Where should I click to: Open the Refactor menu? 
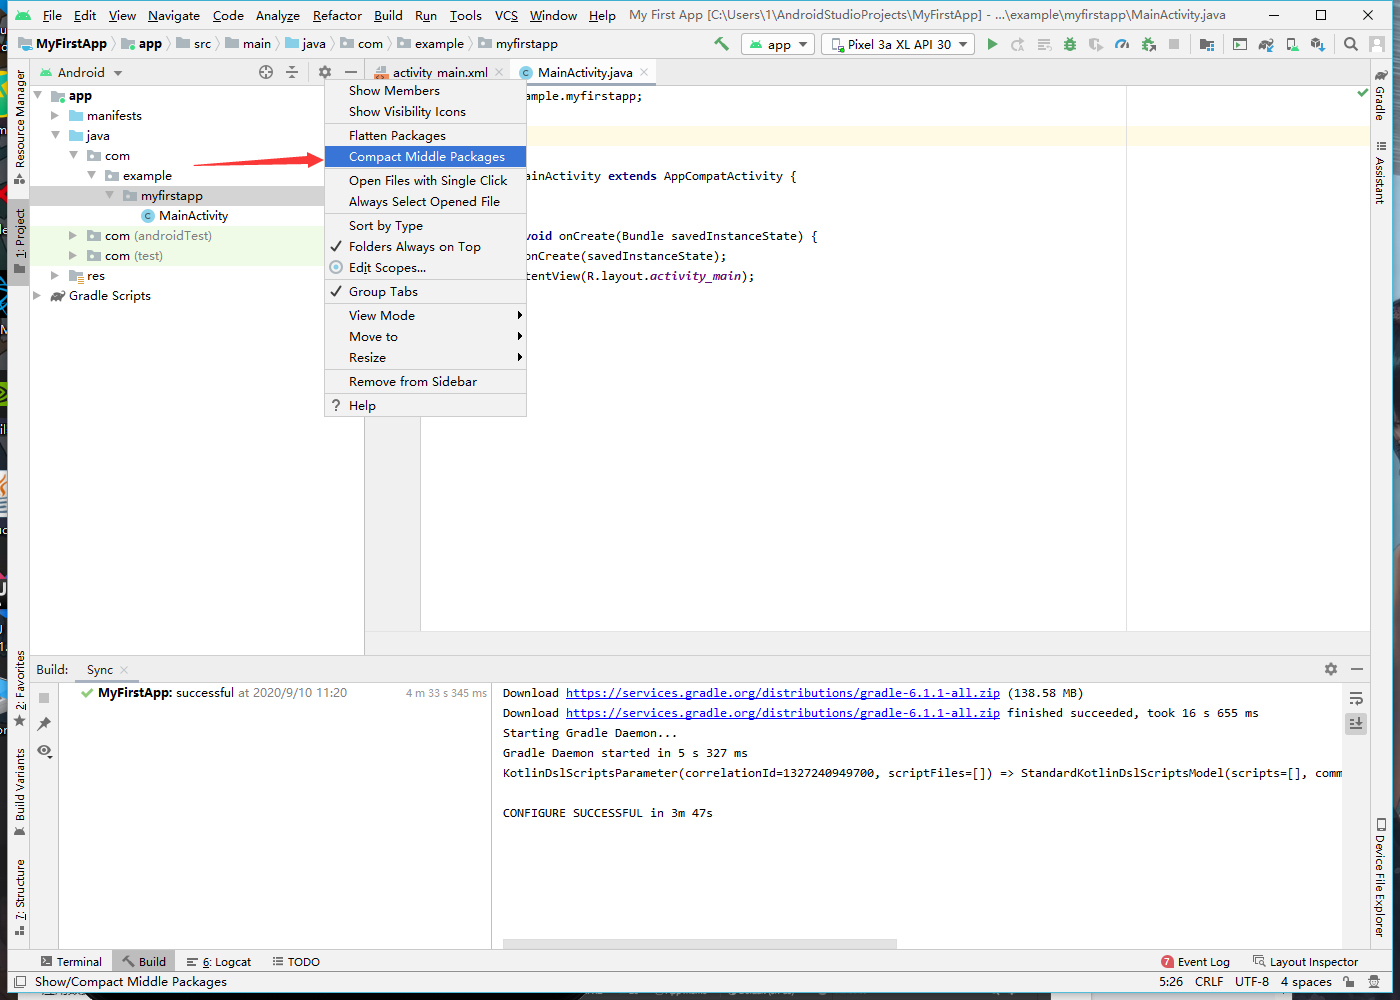click(x=337, y=16)
